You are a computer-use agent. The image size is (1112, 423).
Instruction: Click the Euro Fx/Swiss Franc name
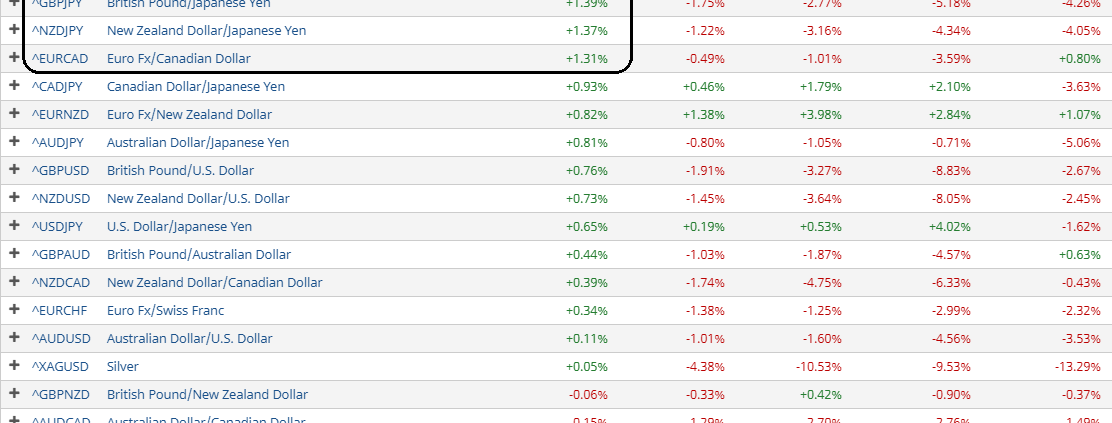tap(165, 311)
